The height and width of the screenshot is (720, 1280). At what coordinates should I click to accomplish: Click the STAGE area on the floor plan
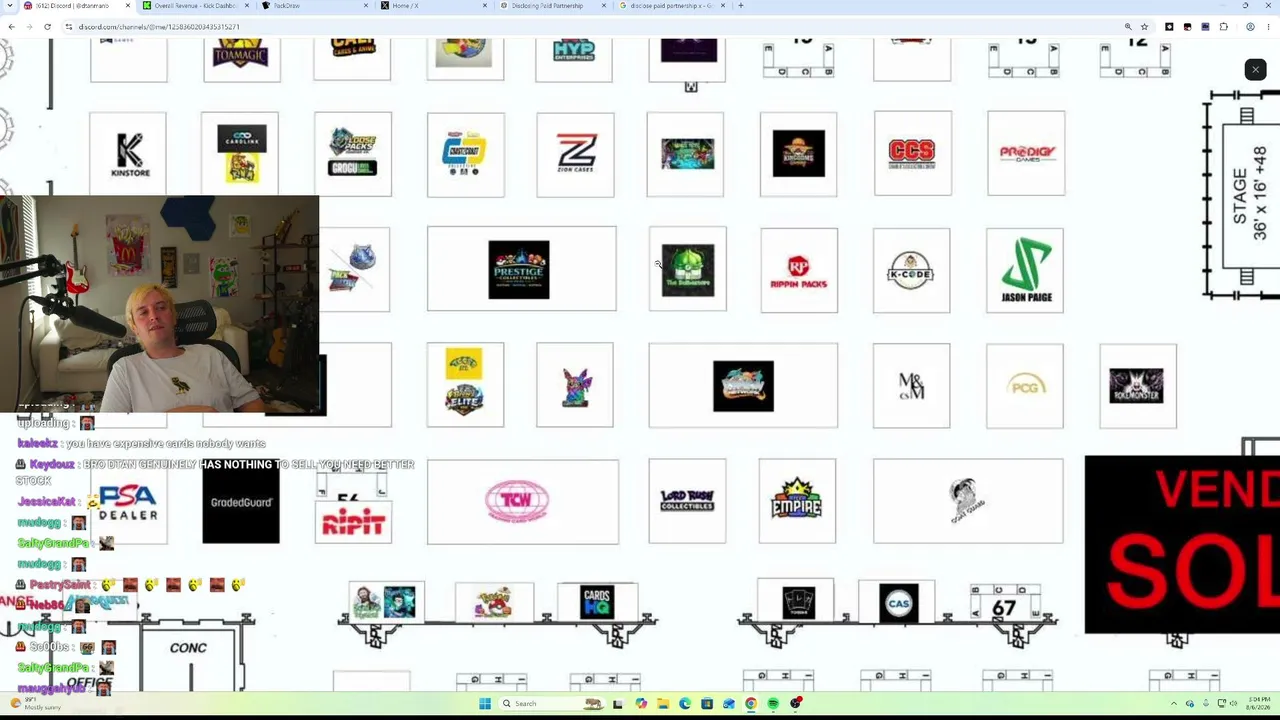click(x=1250, y=196)
